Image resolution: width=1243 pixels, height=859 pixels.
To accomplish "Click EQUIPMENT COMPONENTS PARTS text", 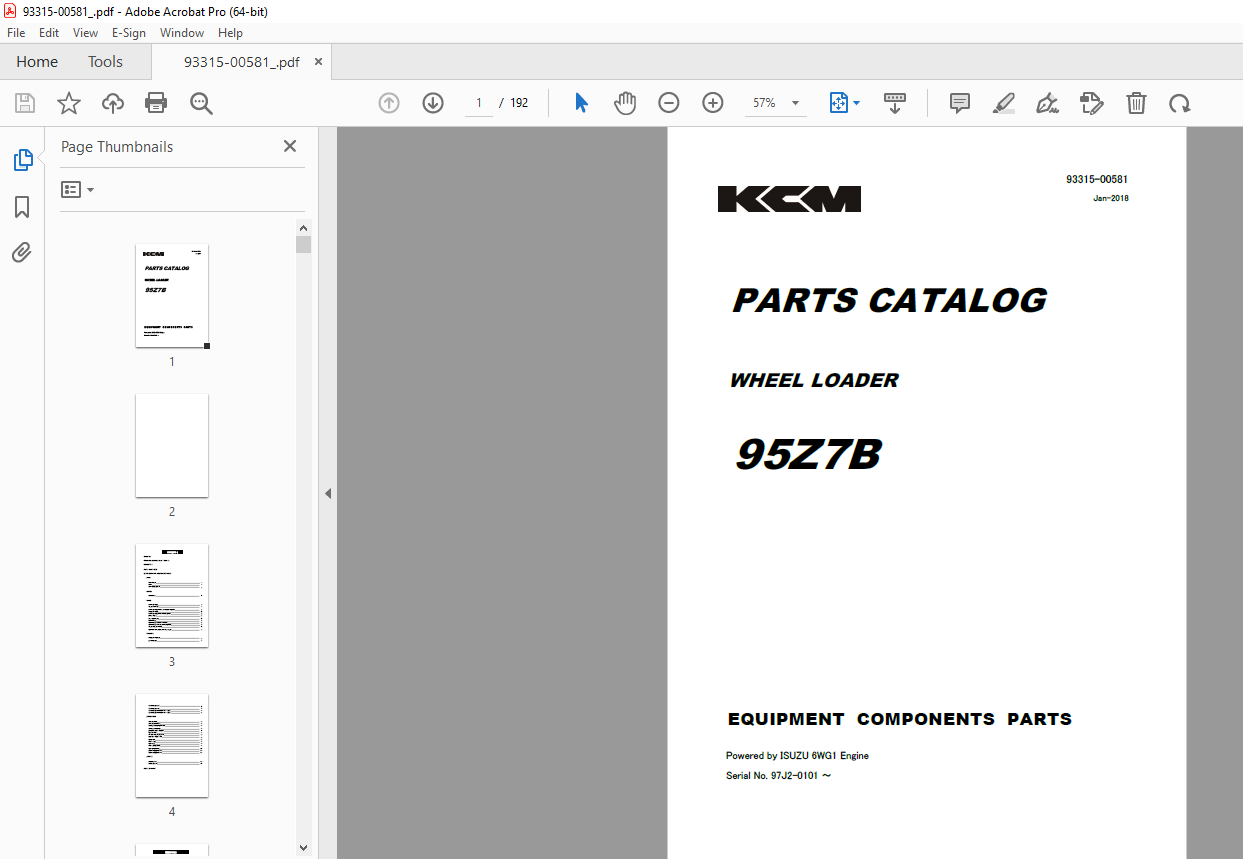I will pyautogui.click(x=899, y=719).
